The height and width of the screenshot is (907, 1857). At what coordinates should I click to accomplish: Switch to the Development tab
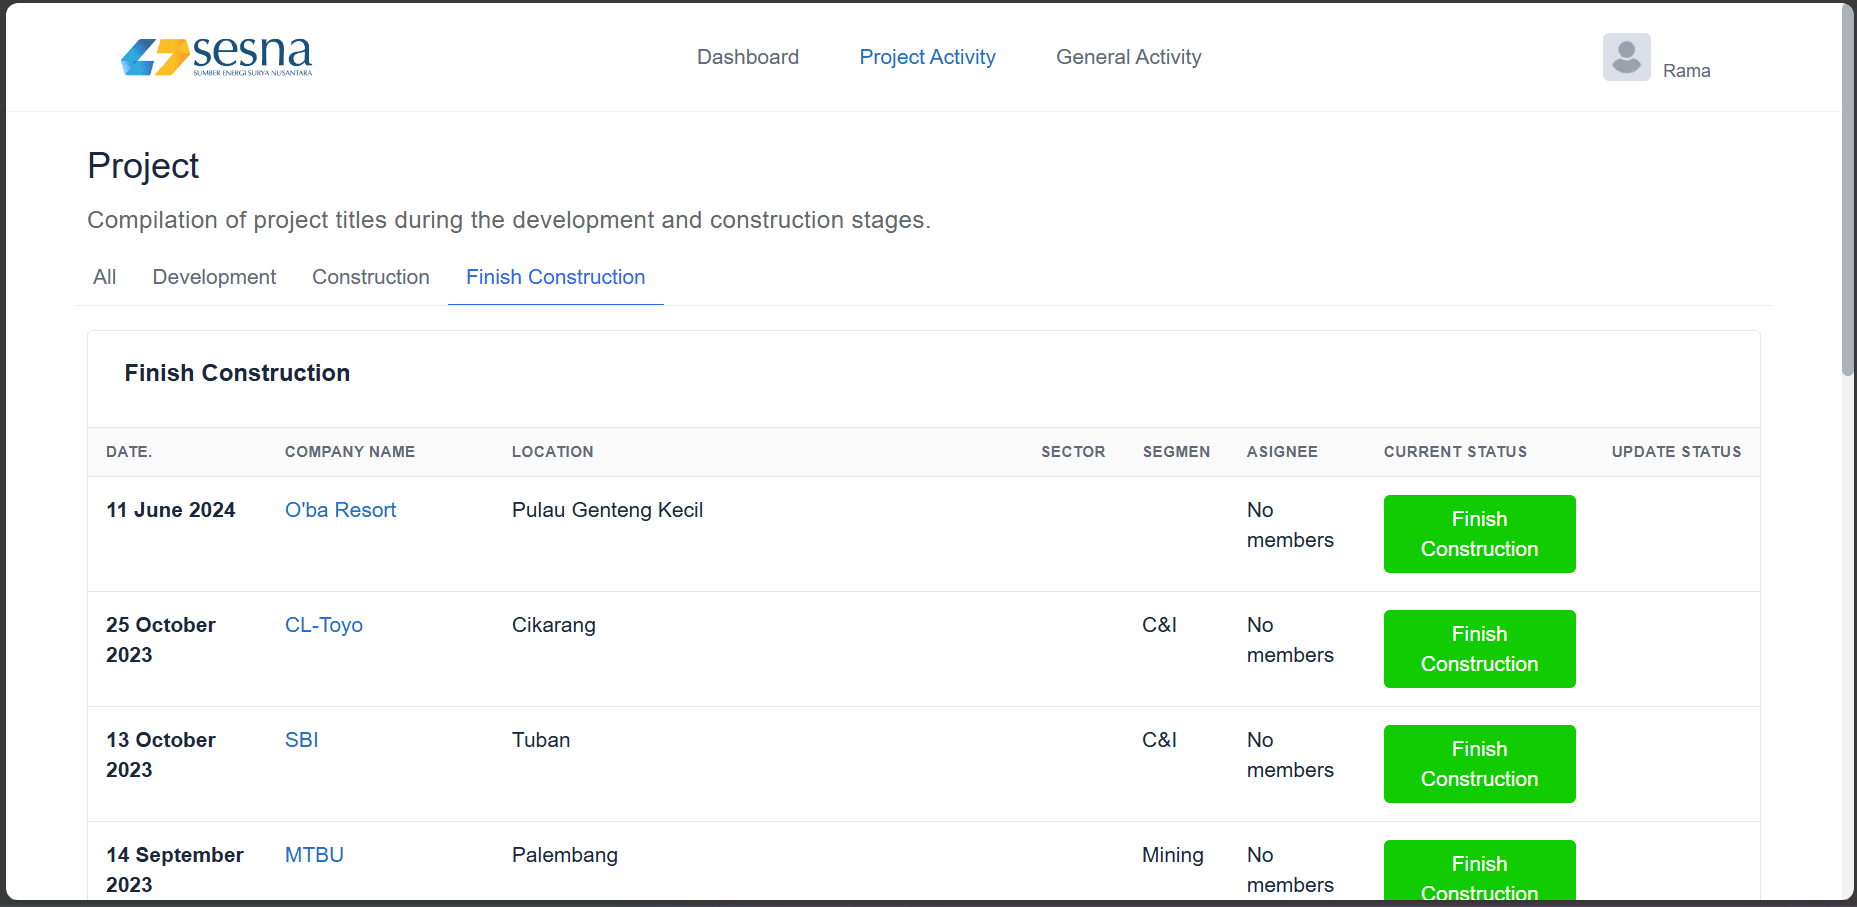pyautogui.click(x=214, y=277)
